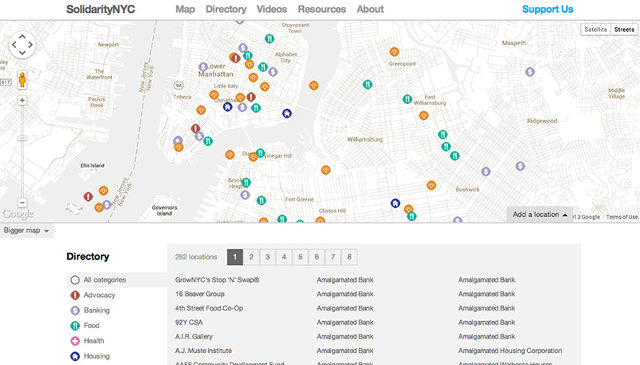Click the orange marker near Greenpoint
The height and width of the screenshot is (365, 640).
click(394, 52)
